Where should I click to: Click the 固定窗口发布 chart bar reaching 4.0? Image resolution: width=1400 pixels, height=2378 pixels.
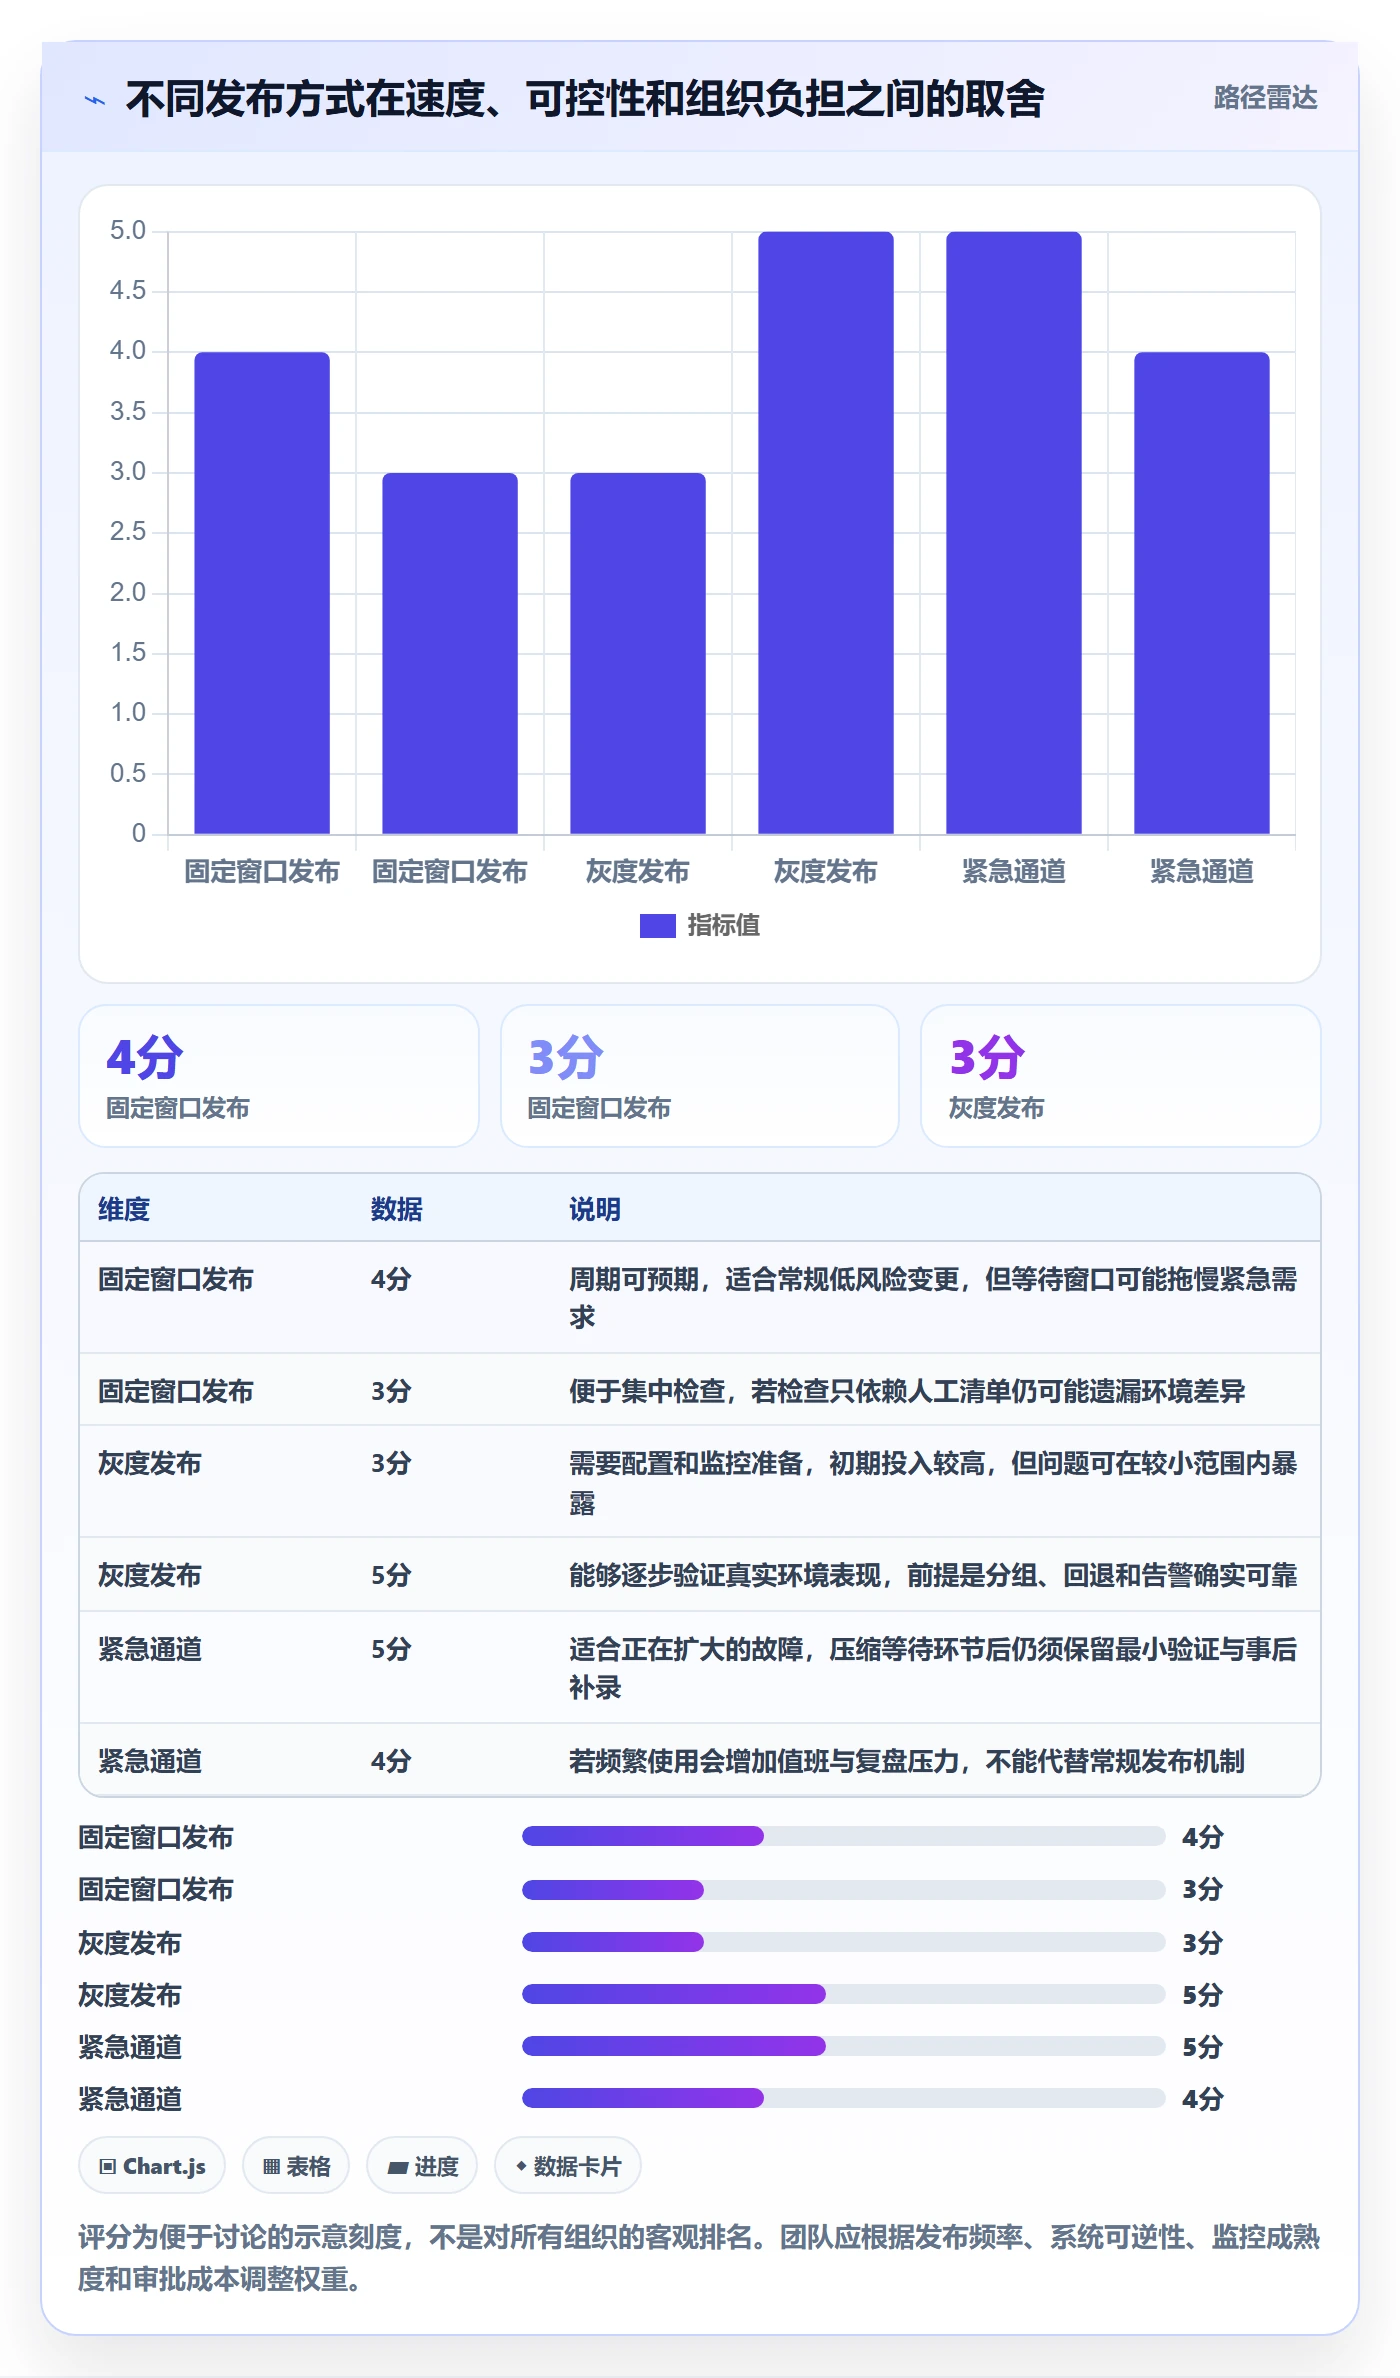pos(262,593)
